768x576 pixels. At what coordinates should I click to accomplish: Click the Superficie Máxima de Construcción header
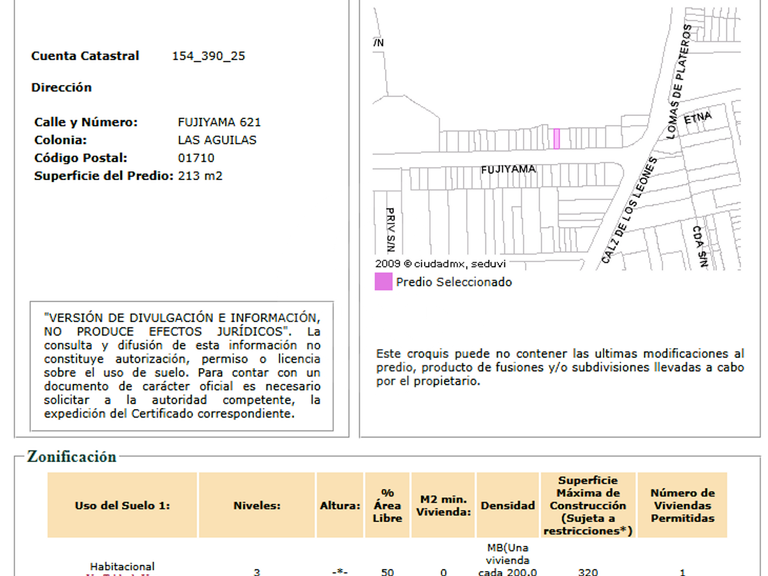pyautogui.click(x=588, y=505)
